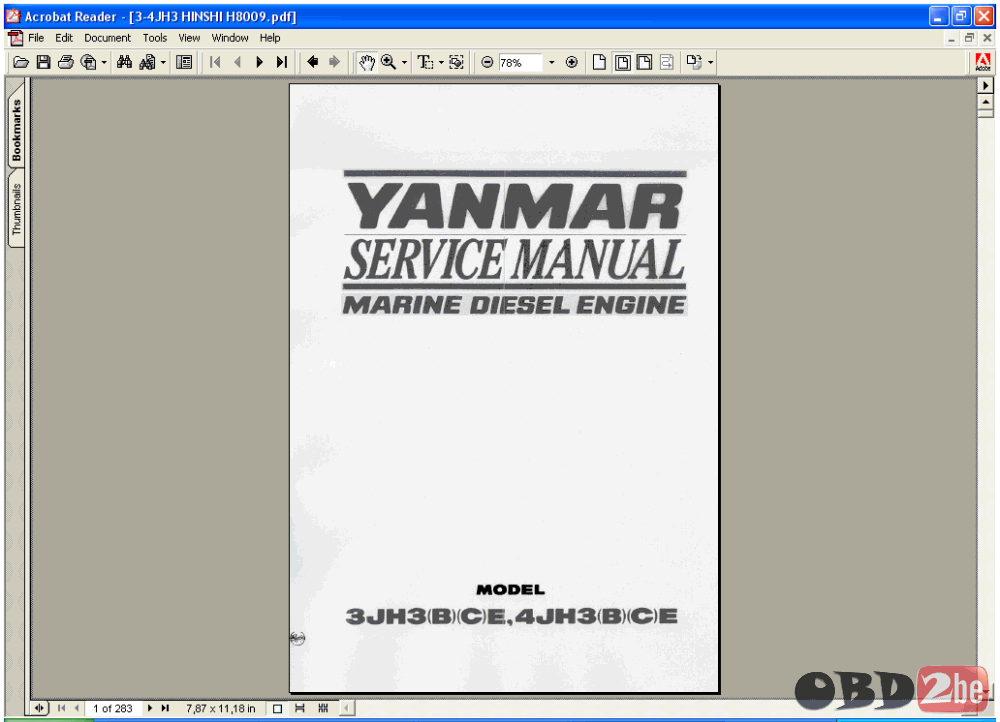1000x722 pixels.
Task: Go to the previous view arrow
Action: click(312, 63)
